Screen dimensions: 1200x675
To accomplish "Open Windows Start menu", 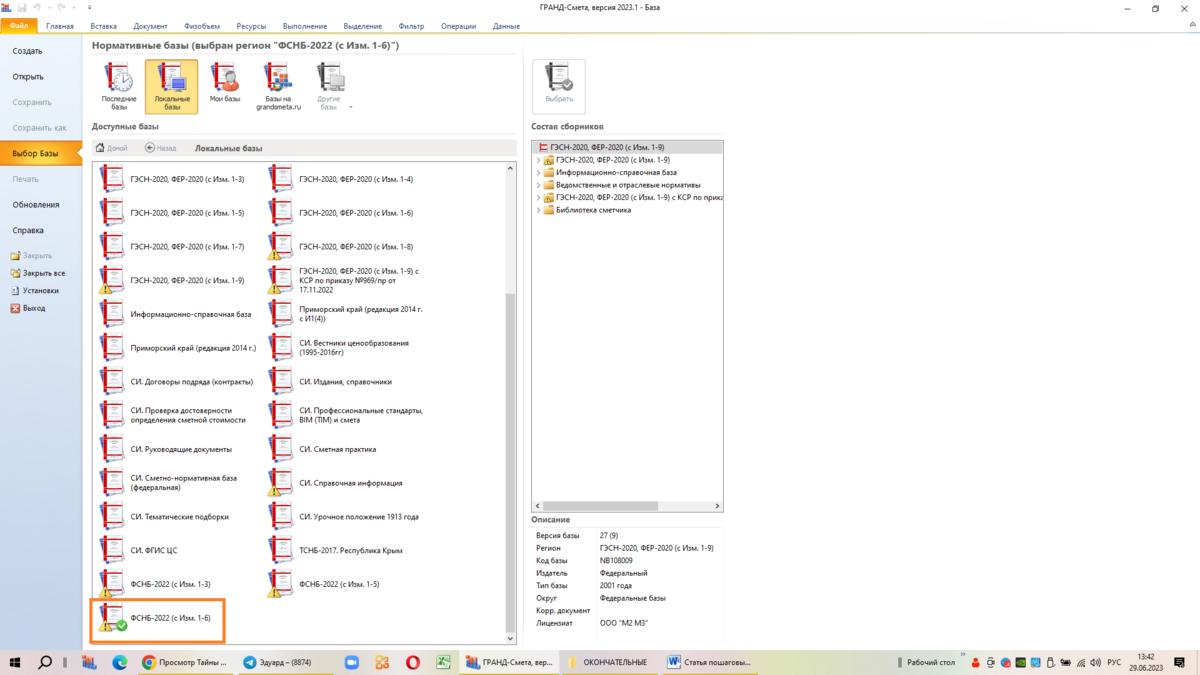I will coord(15,662).
